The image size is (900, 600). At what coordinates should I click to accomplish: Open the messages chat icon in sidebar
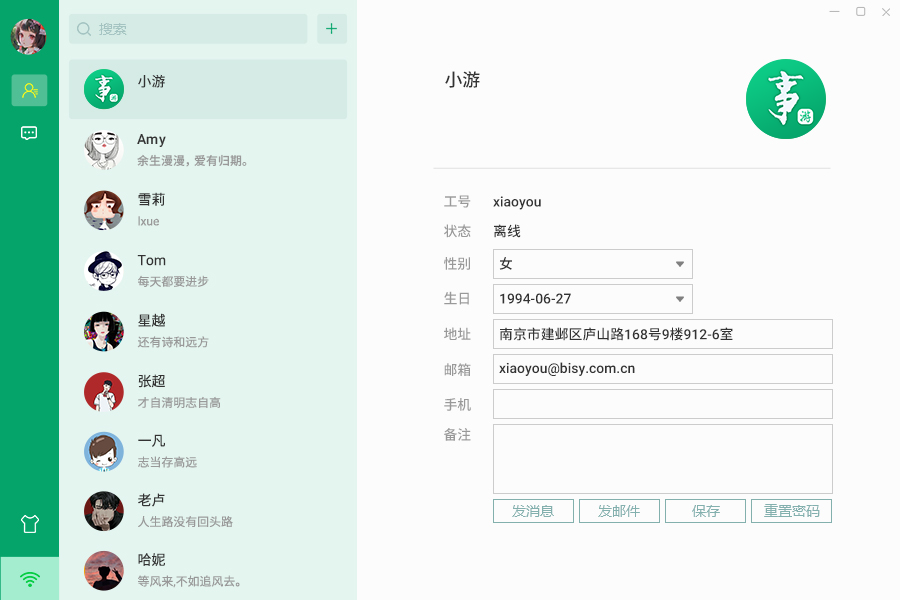(29, 133)
